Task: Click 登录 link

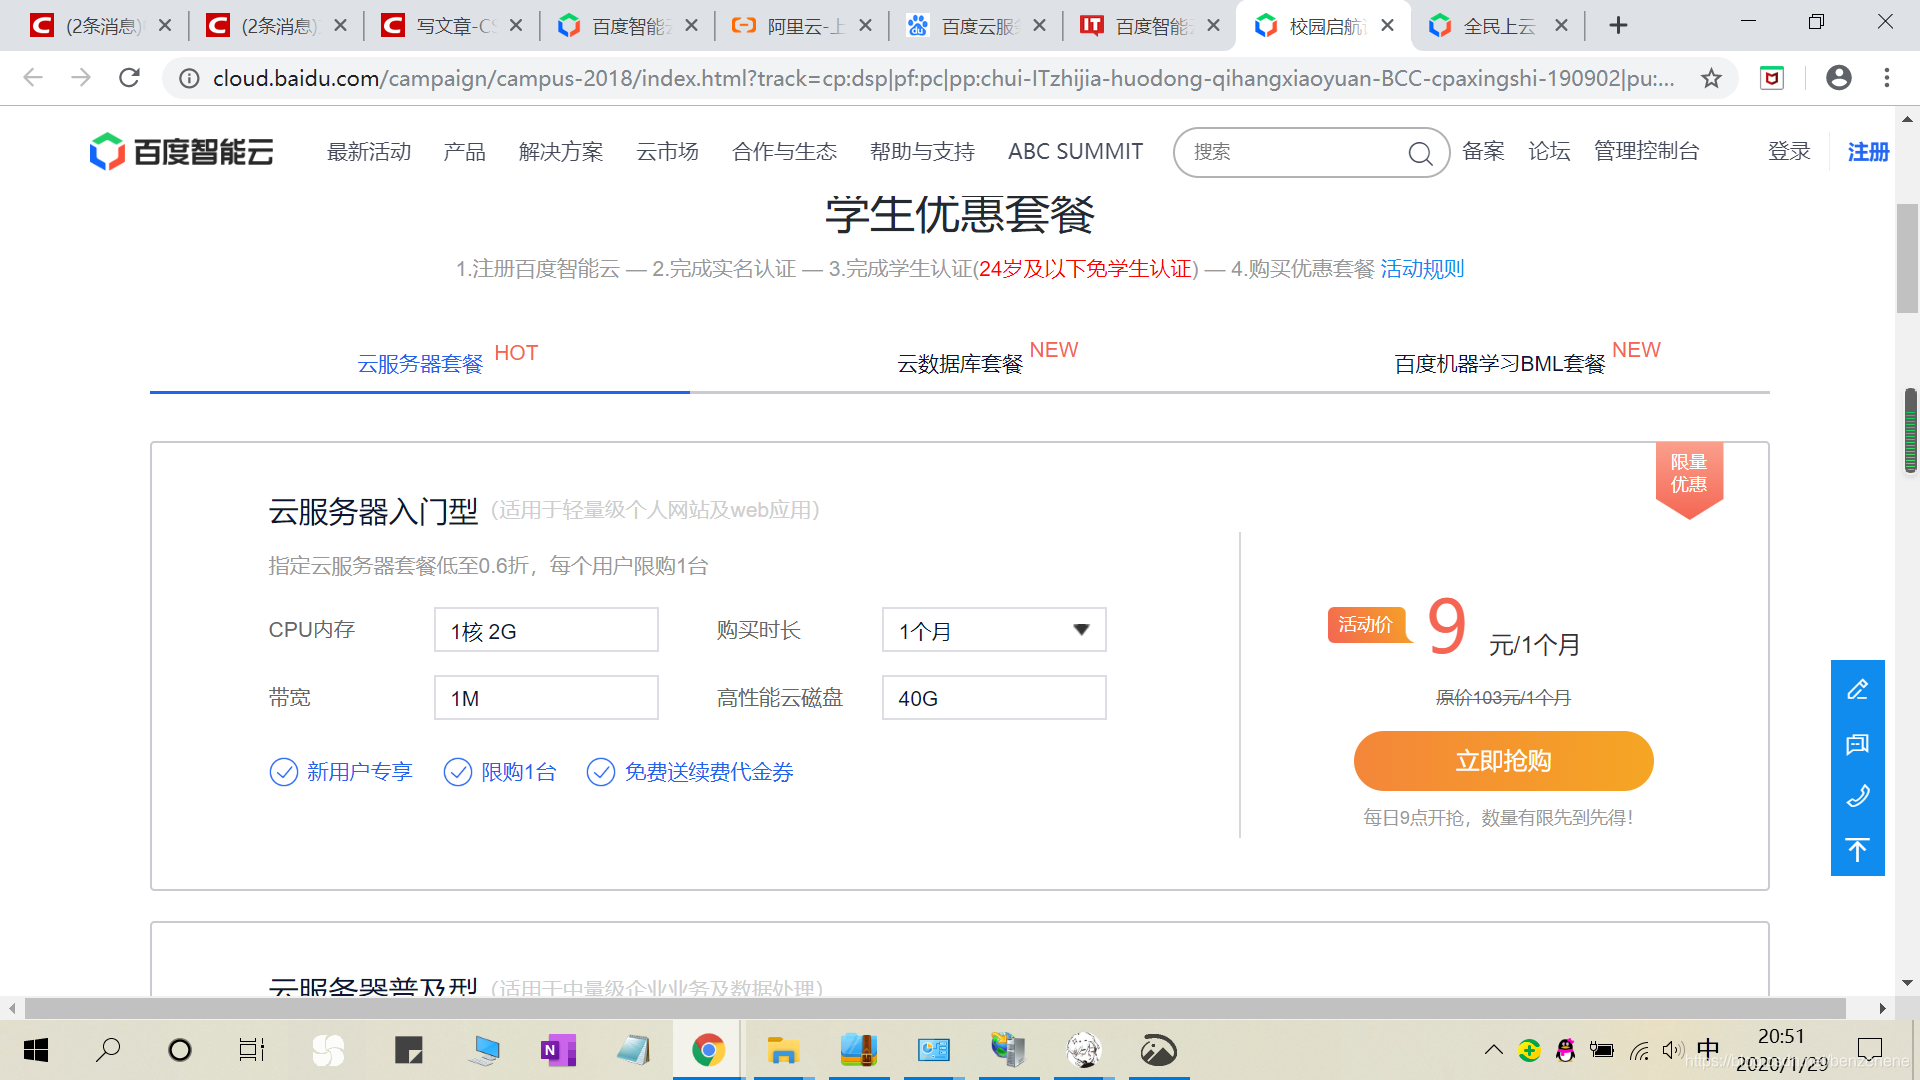Action: [x=1789, y=152]
